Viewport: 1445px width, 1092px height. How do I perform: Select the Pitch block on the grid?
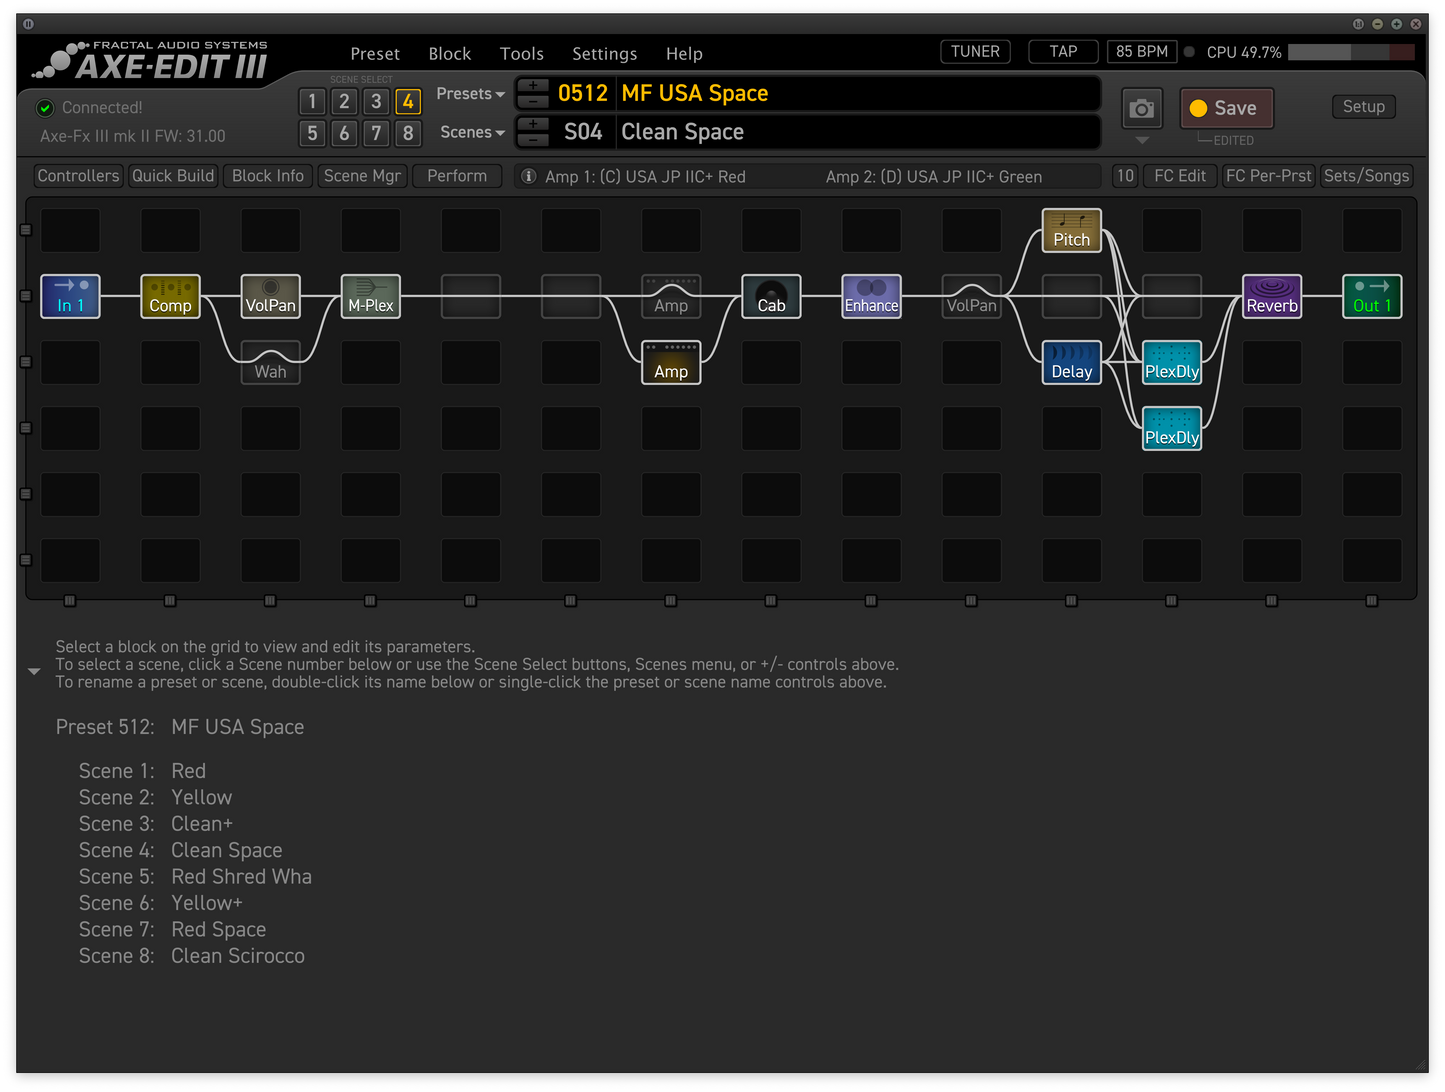tap(1071, 230)
